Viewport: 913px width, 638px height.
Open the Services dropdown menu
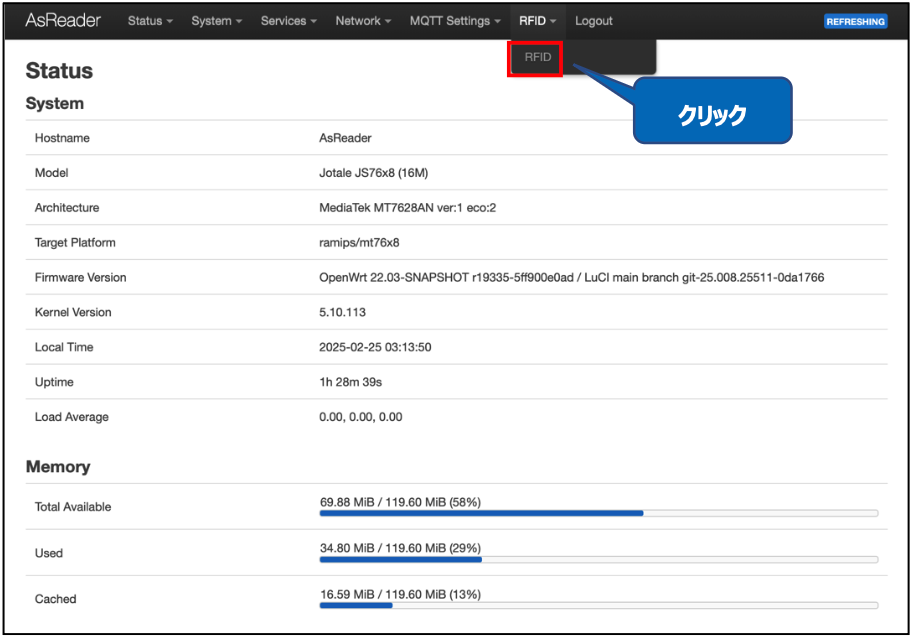pos(288,21)
